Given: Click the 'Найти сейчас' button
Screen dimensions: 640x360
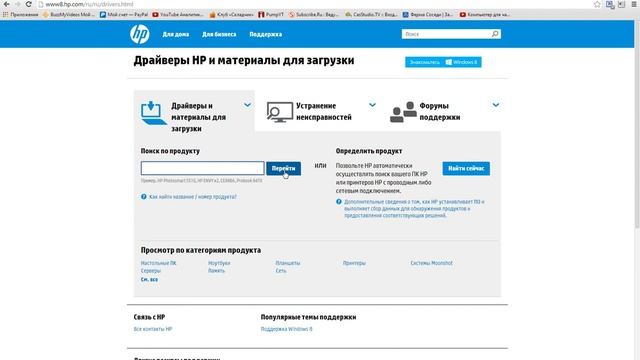Looking at the screenshot, I should pyautogui.click(x=466, y=169).
